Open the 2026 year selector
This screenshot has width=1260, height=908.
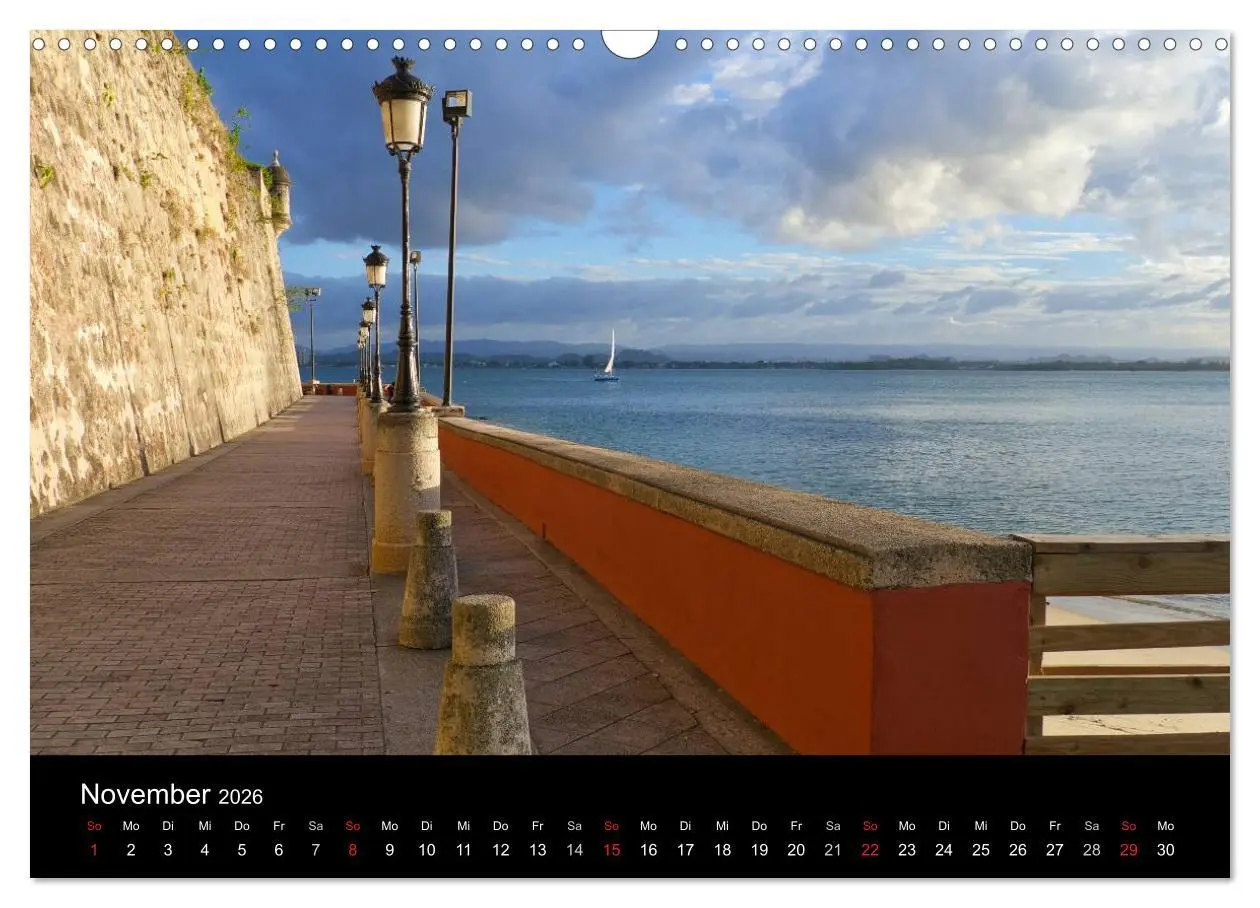240,796
